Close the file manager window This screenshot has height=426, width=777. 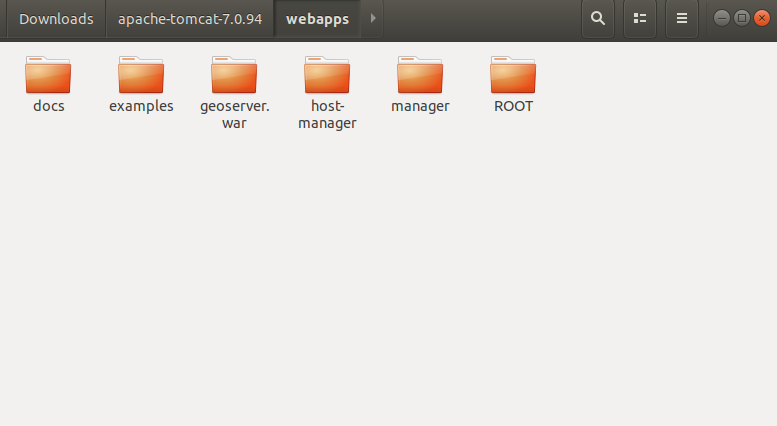click(761, 18)
